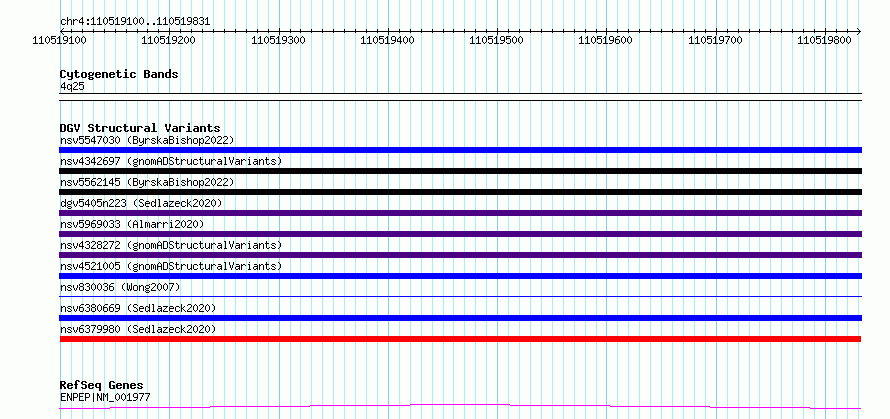This screenshot has width=890, height=419.
Task: Click the chr4:110519100..110519831 region label
Action: (135, 22)
